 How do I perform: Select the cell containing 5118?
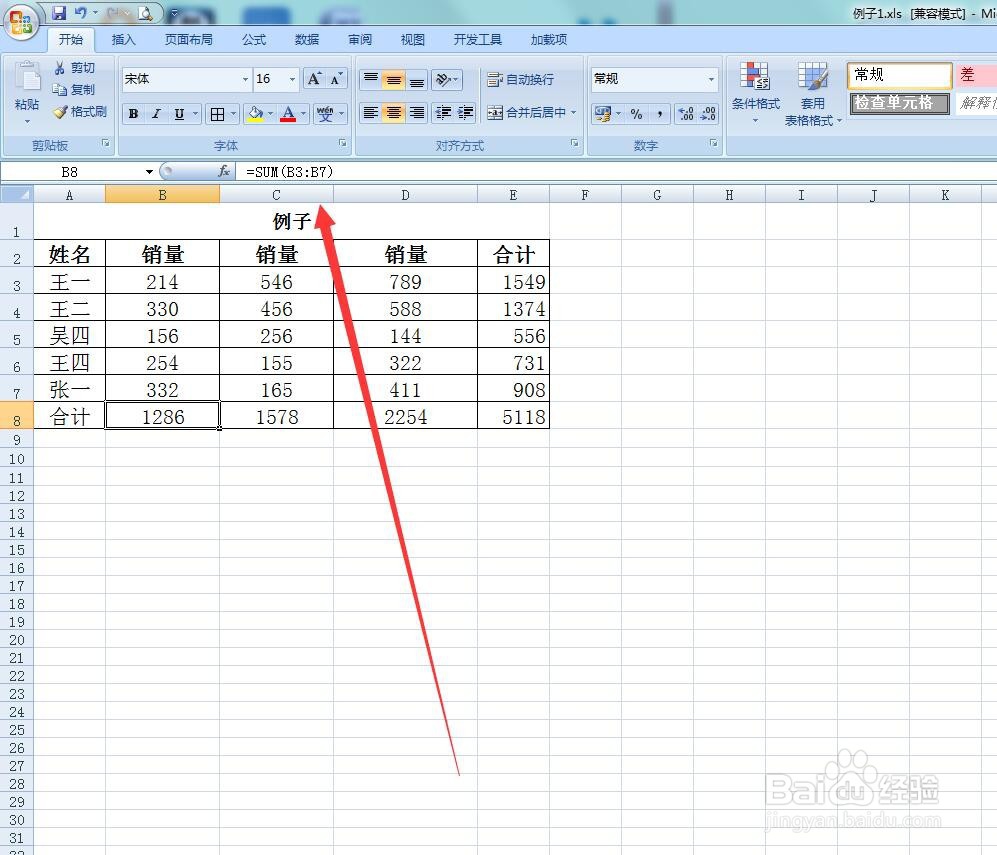click(513, 417)
